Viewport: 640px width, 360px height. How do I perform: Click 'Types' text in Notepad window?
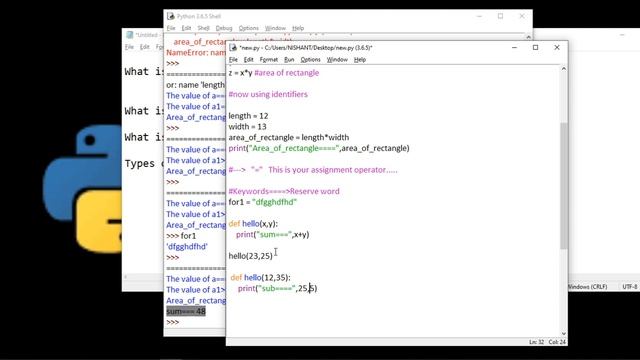pos(140,164)
